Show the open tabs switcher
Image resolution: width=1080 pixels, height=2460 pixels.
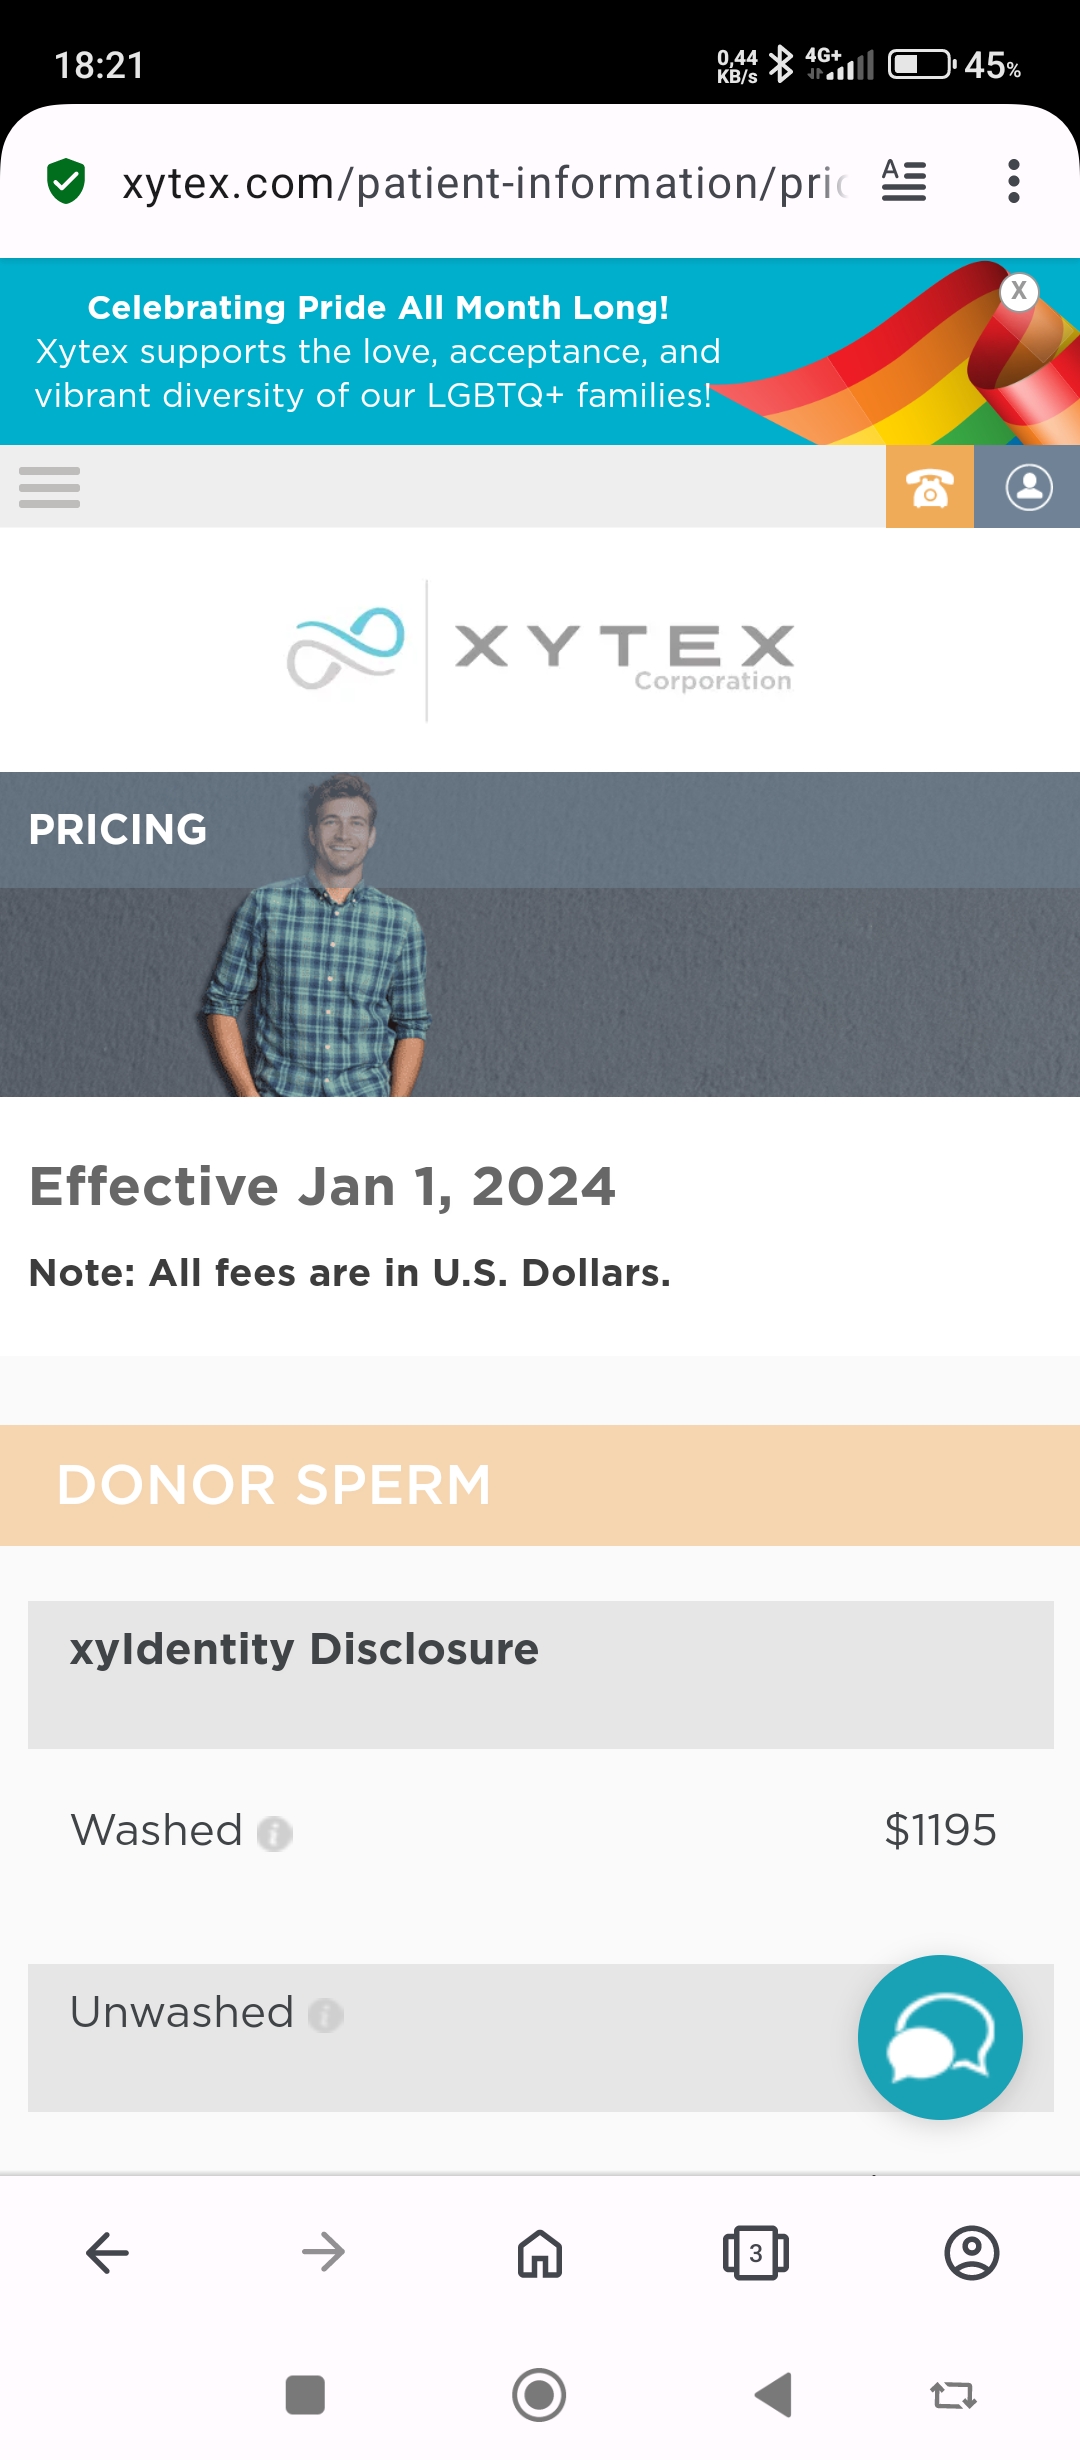tap(756, 2253)
